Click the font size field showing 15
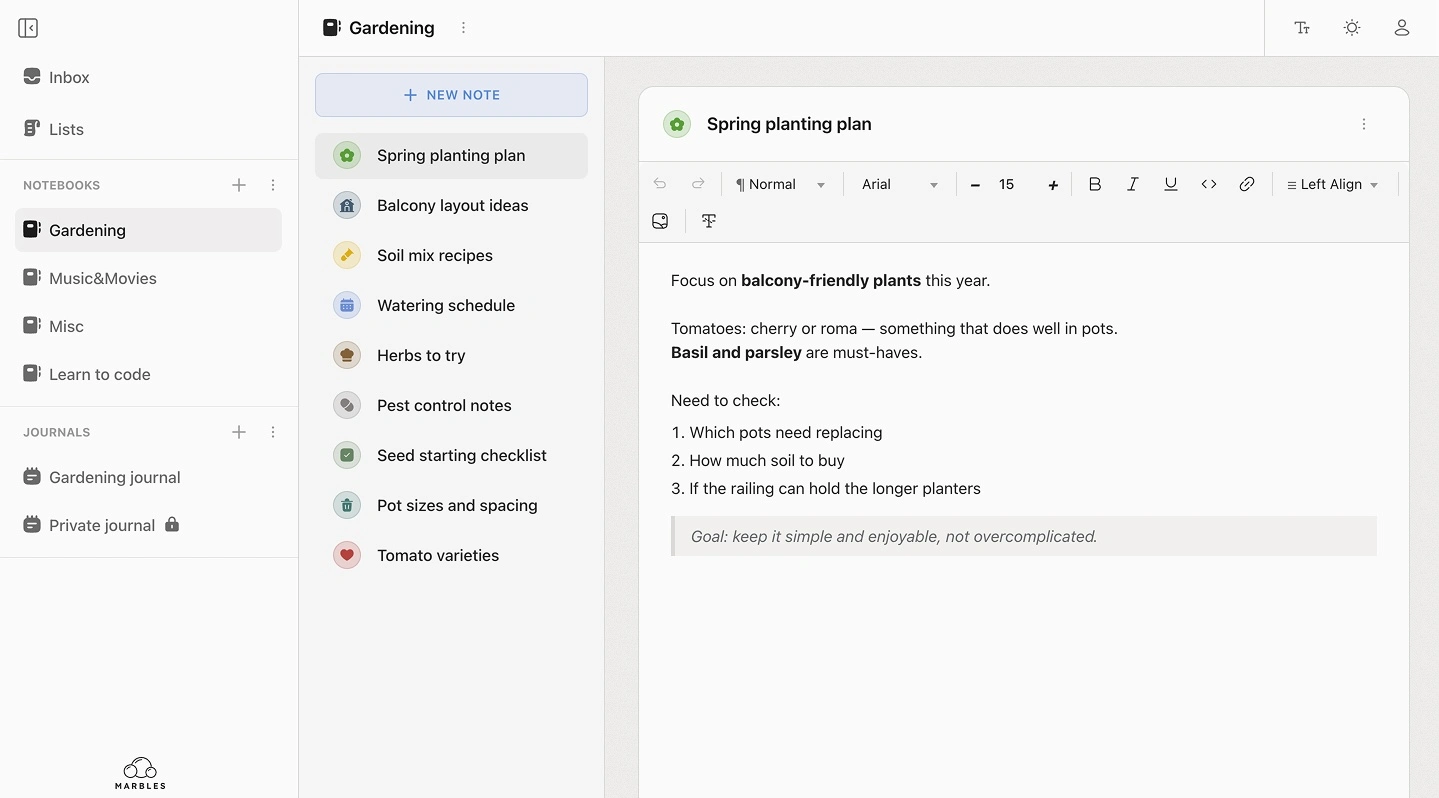 [1008, 185]
